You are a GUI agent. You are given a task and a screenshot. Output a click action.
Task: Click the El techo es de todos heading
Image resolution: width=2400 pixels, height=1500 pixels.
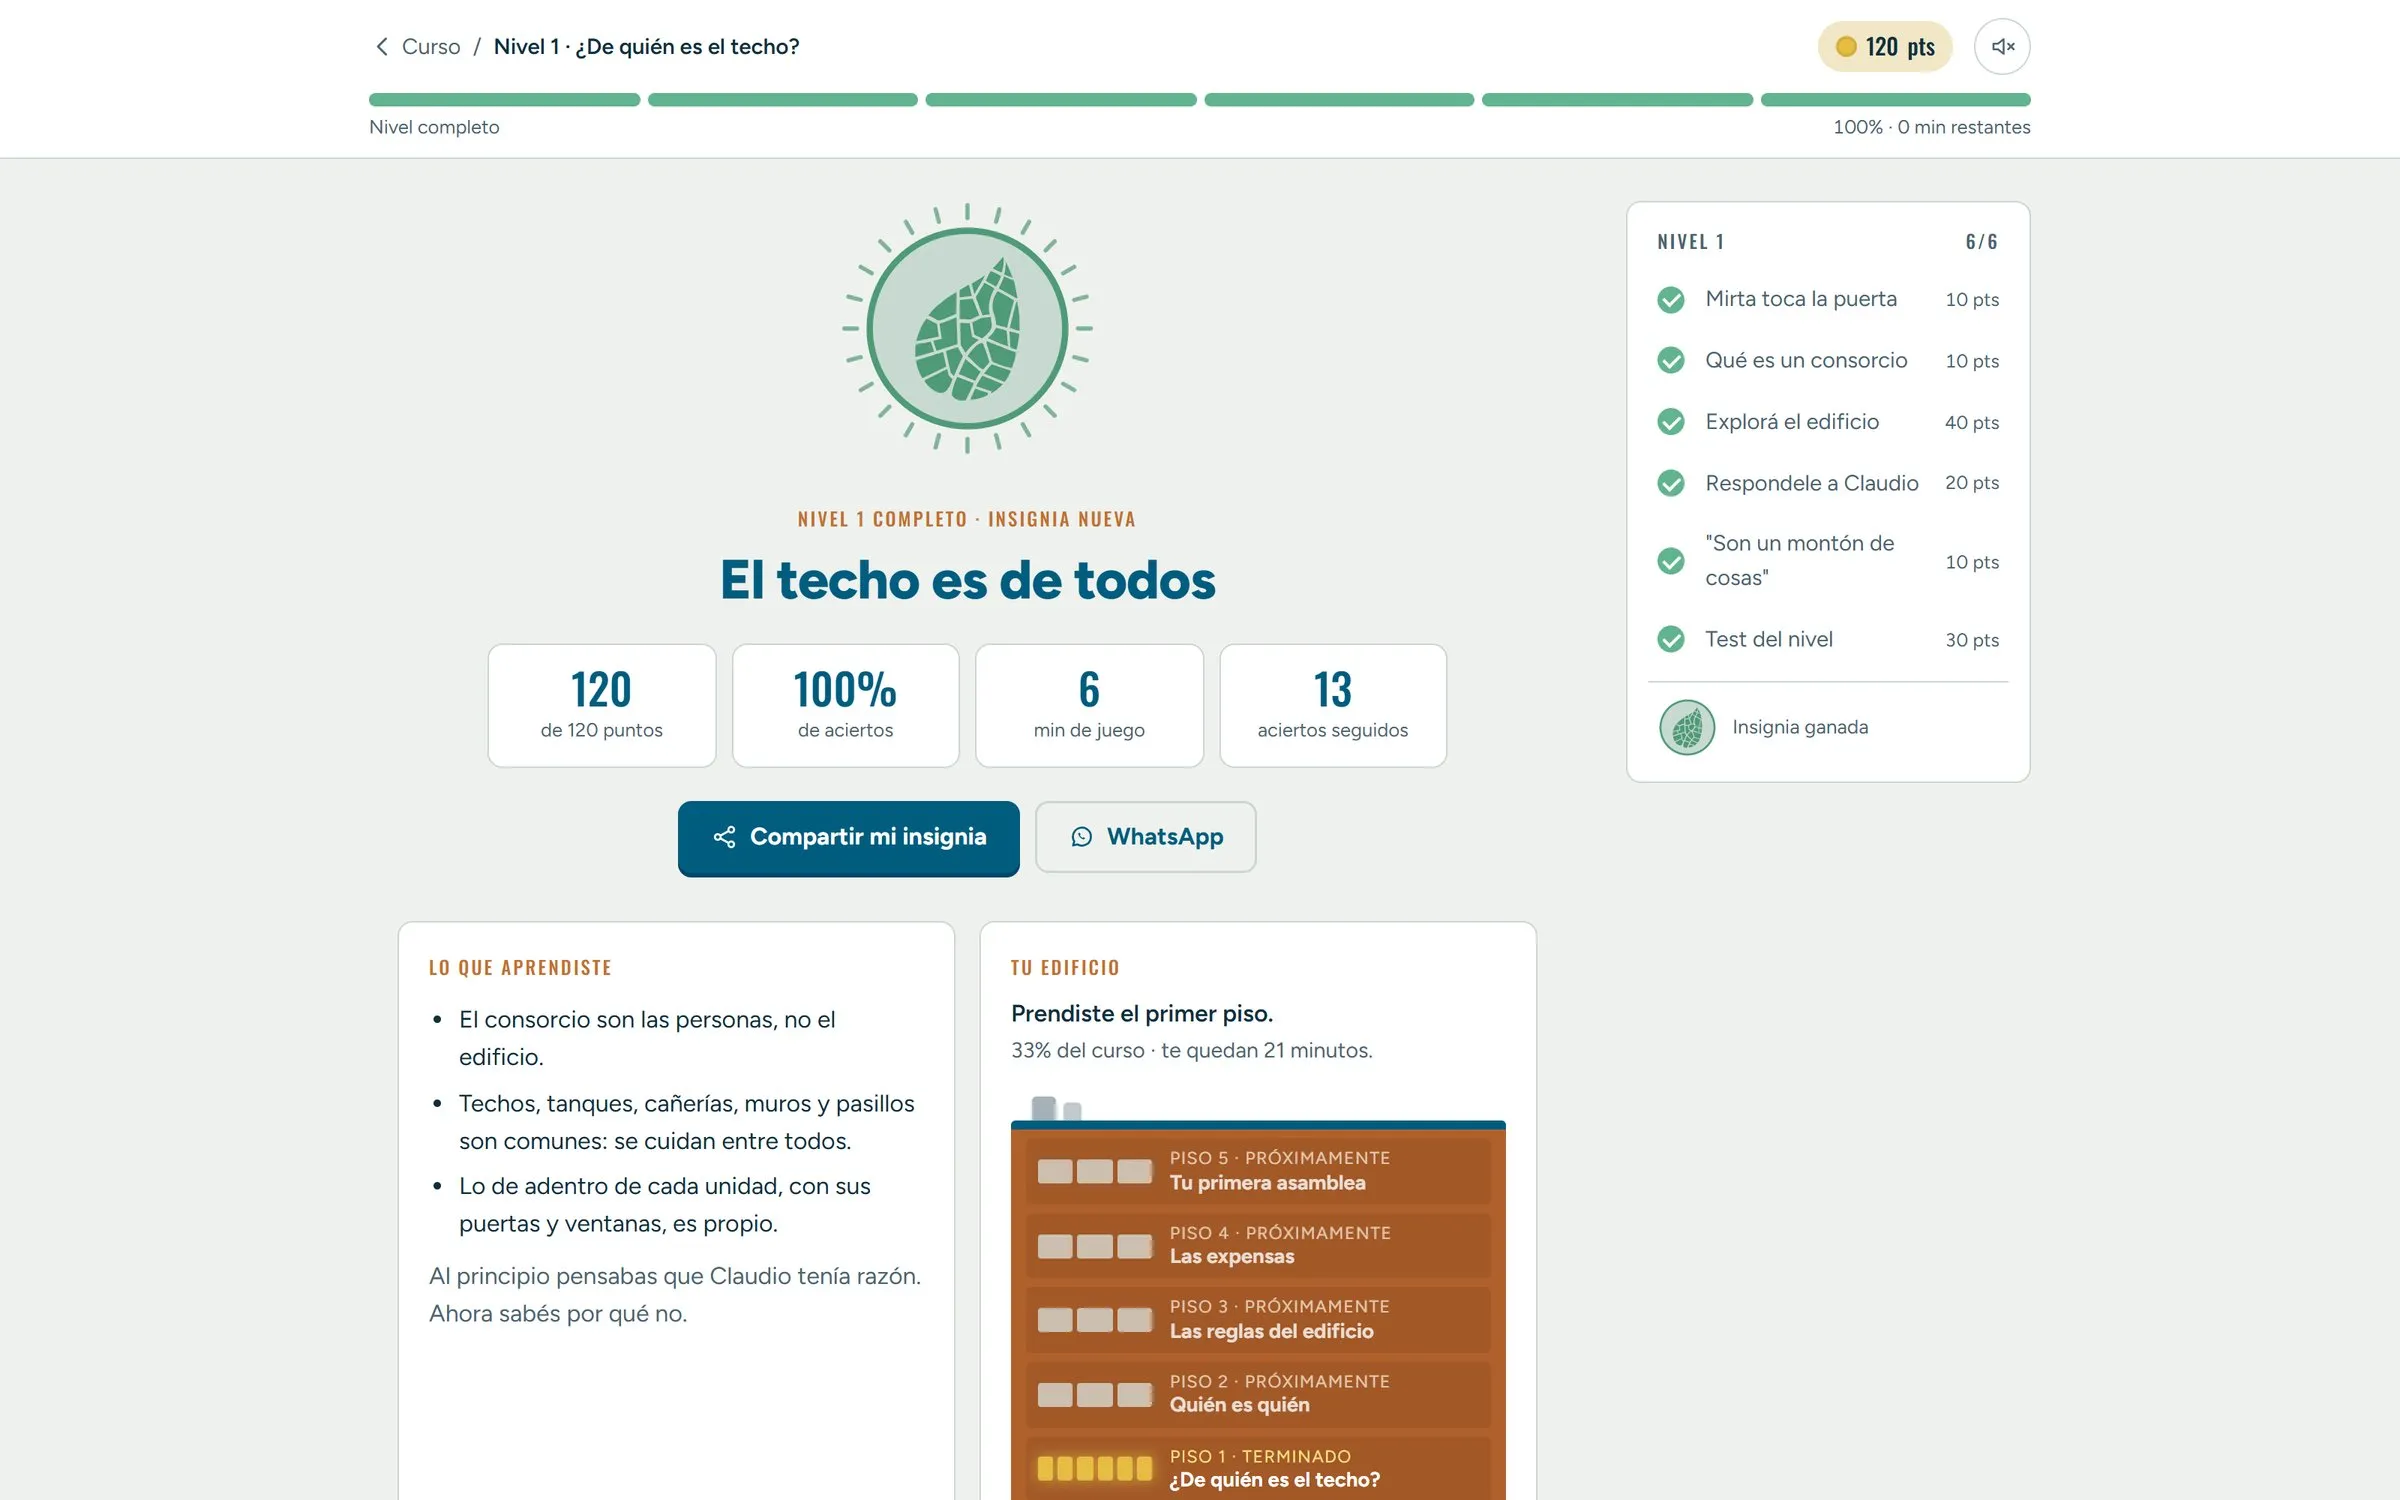[968, 581]
